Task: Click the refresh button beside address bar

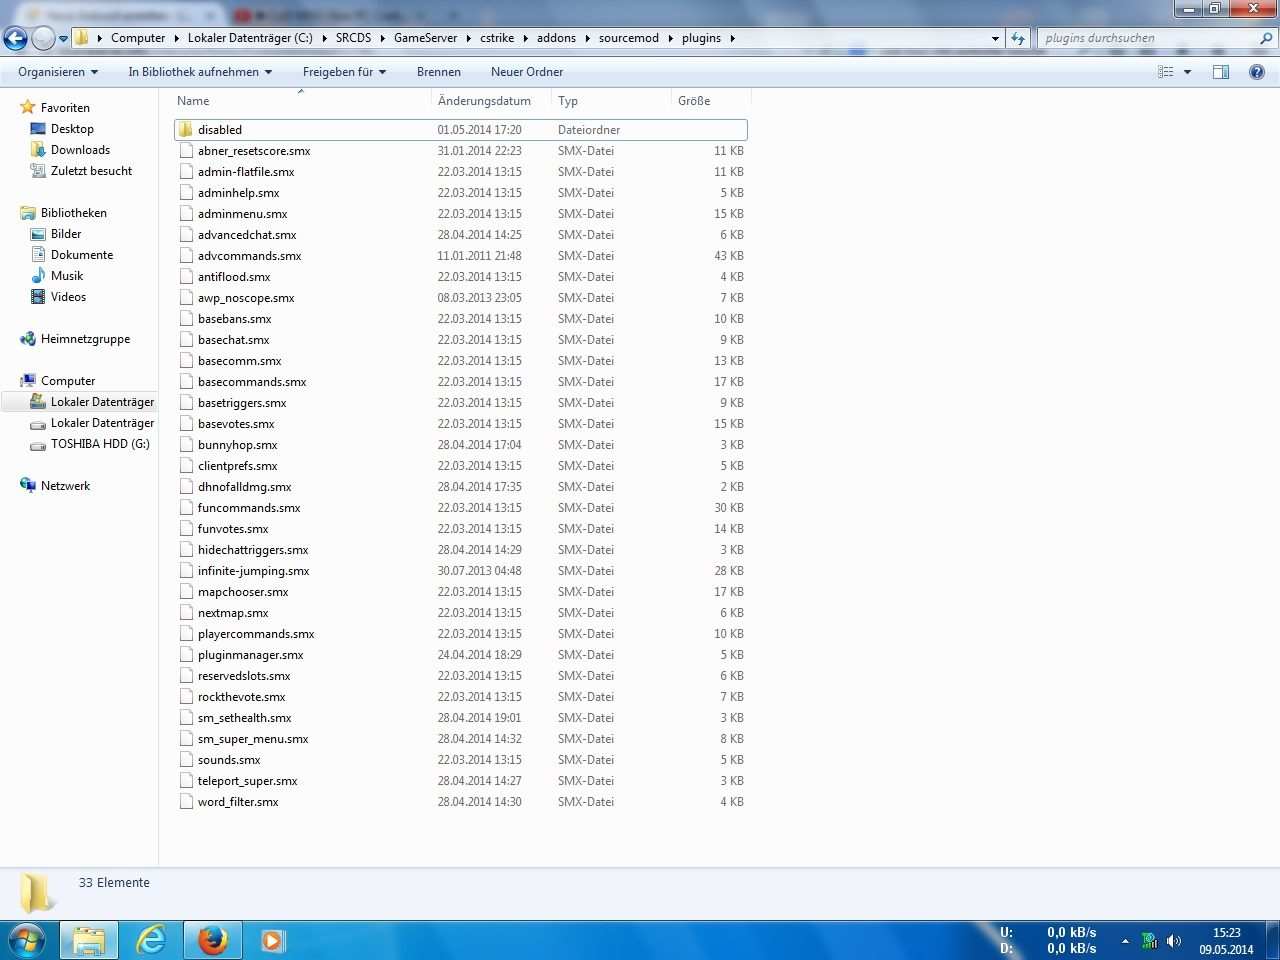Action: [x=1018, y=38]
